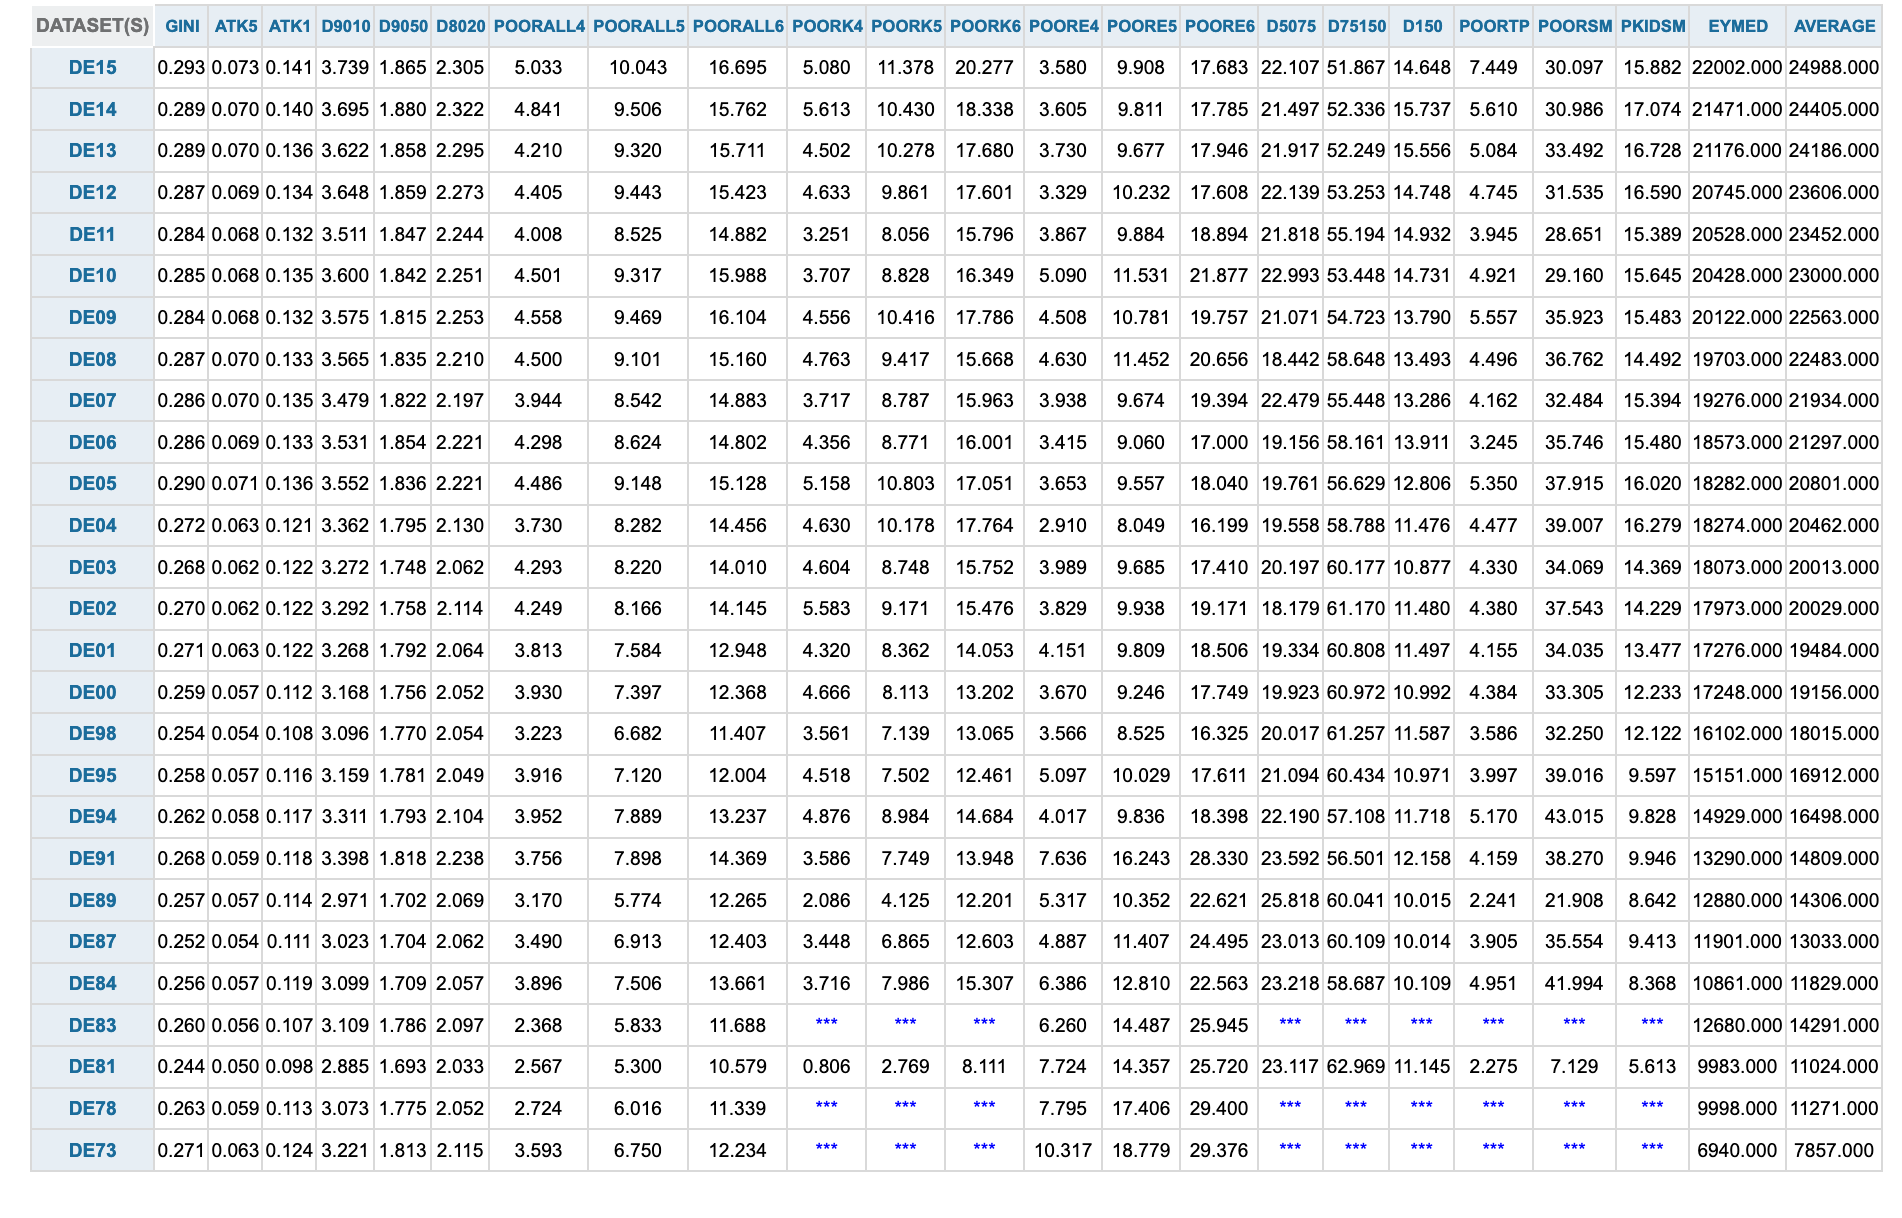
Task: Open the DE11 dataset link
Action: pos(92,234)
